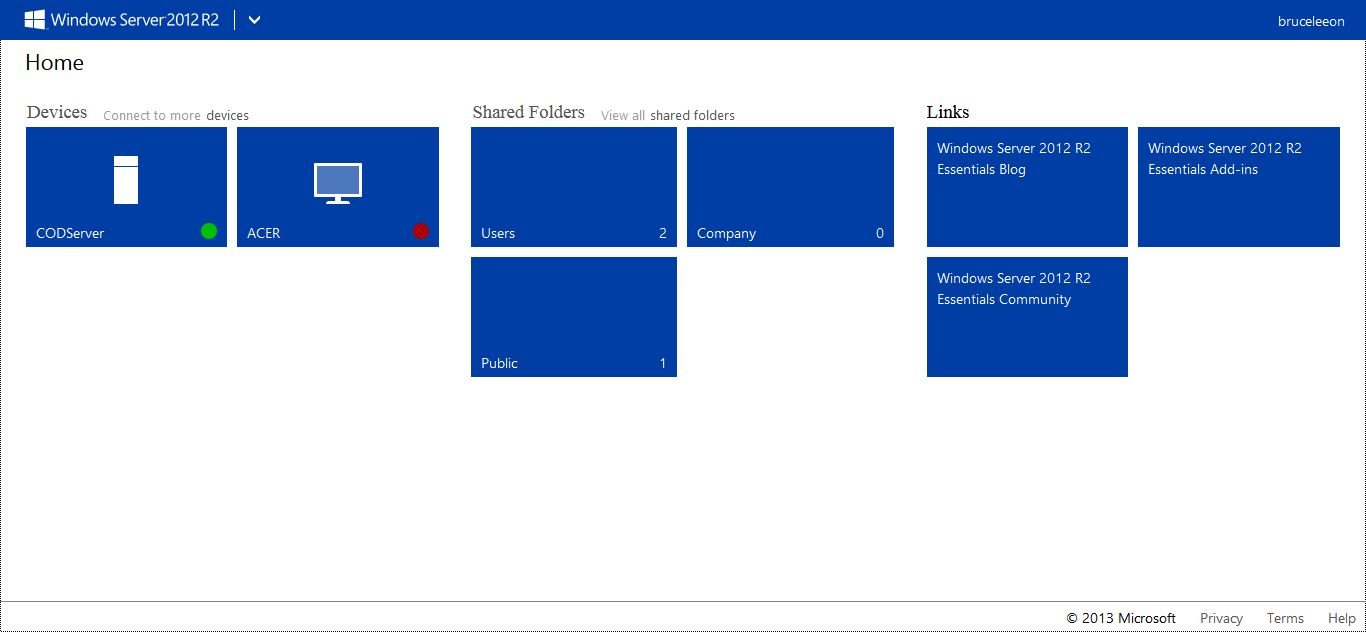Select the CODServer device name
The width and height of the screenshot is (1366, 632).
(x=70, y=233)
